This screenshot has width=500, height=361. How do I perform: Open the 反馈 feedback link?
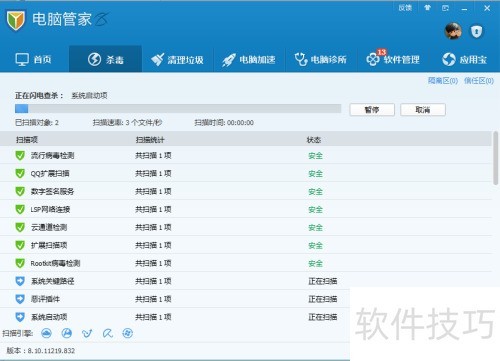click(405, 8)
